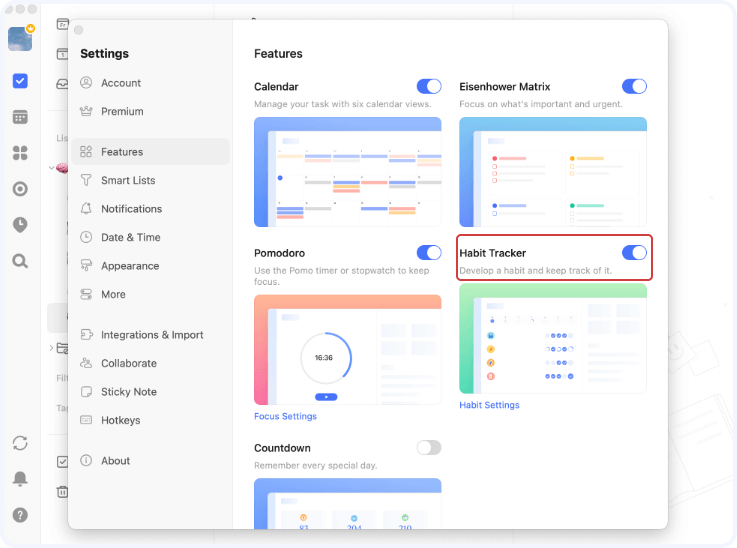737x548 pixels.
Task: Select Smart Lists settings section
Action: 150,180
